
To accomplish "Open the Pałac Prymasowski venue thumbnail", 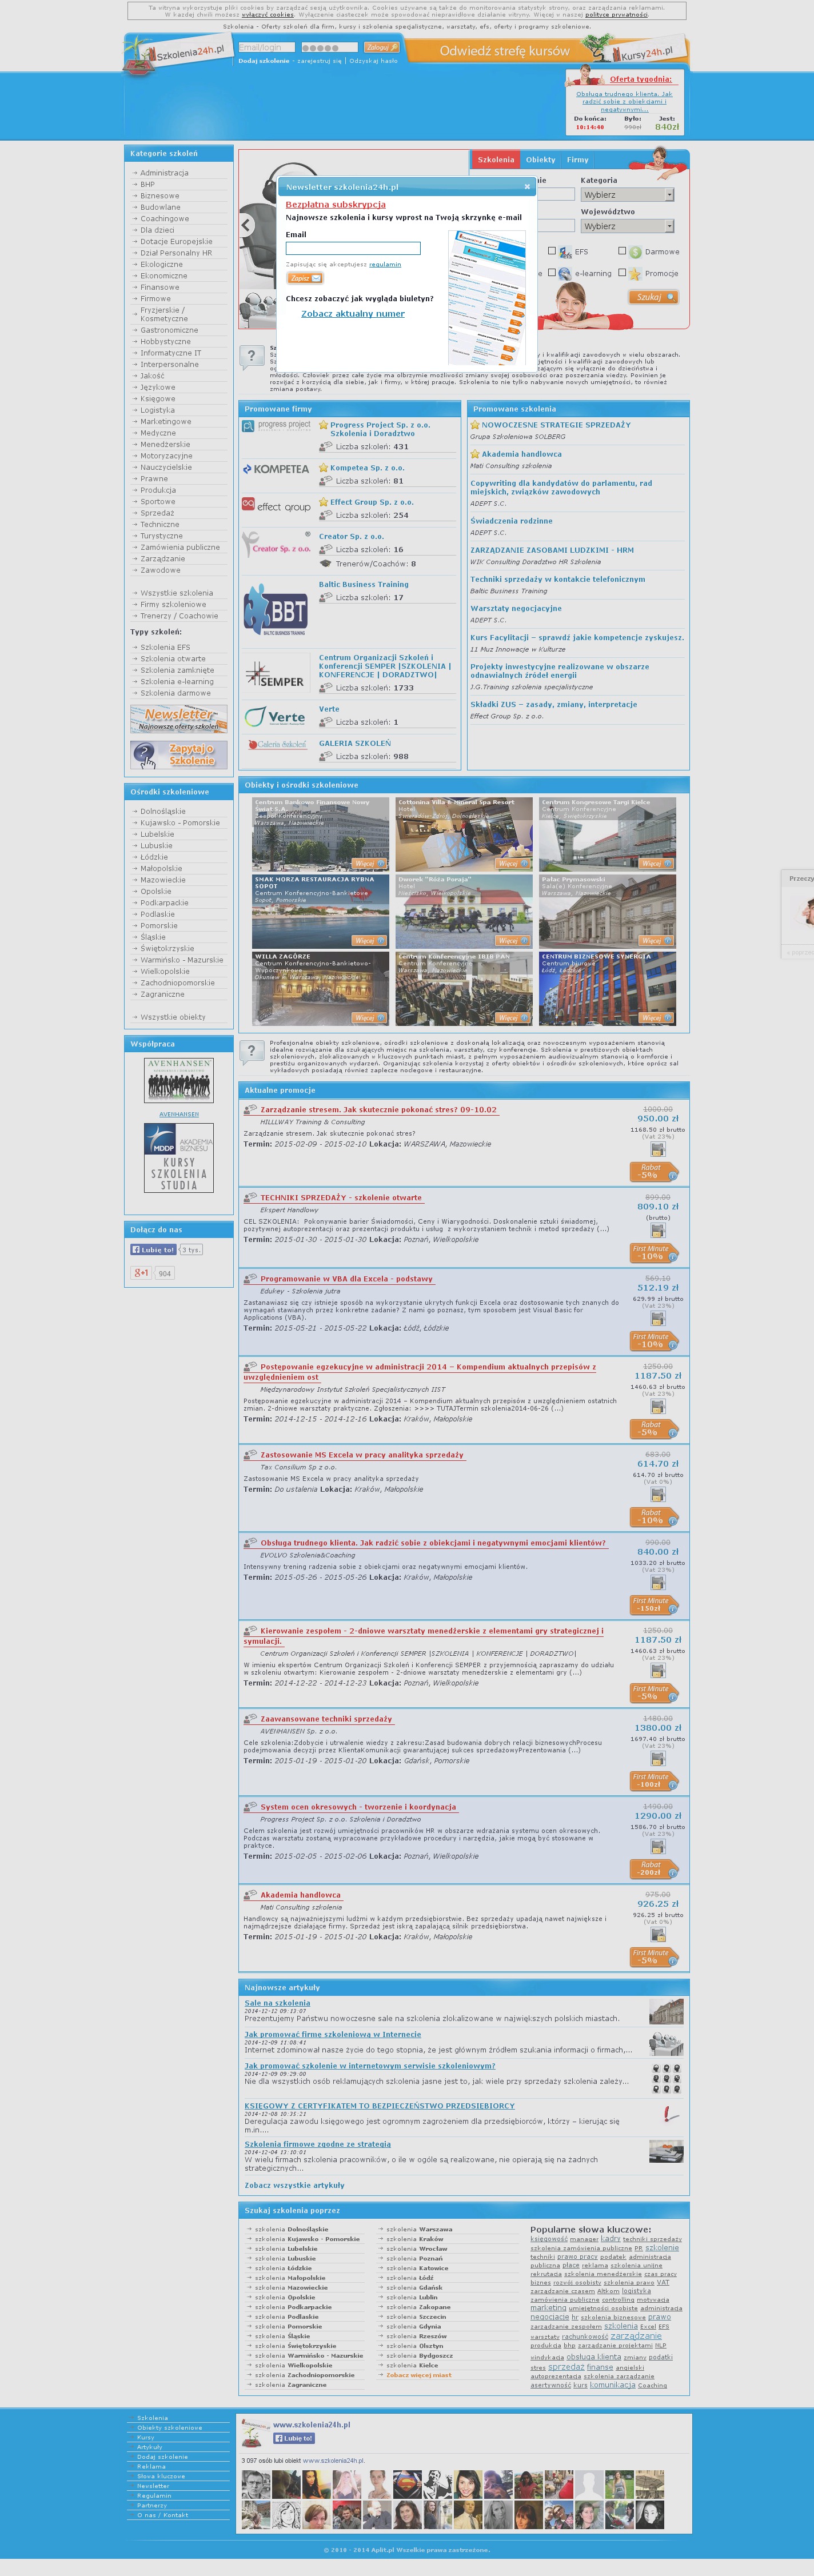I will point(607,912).
